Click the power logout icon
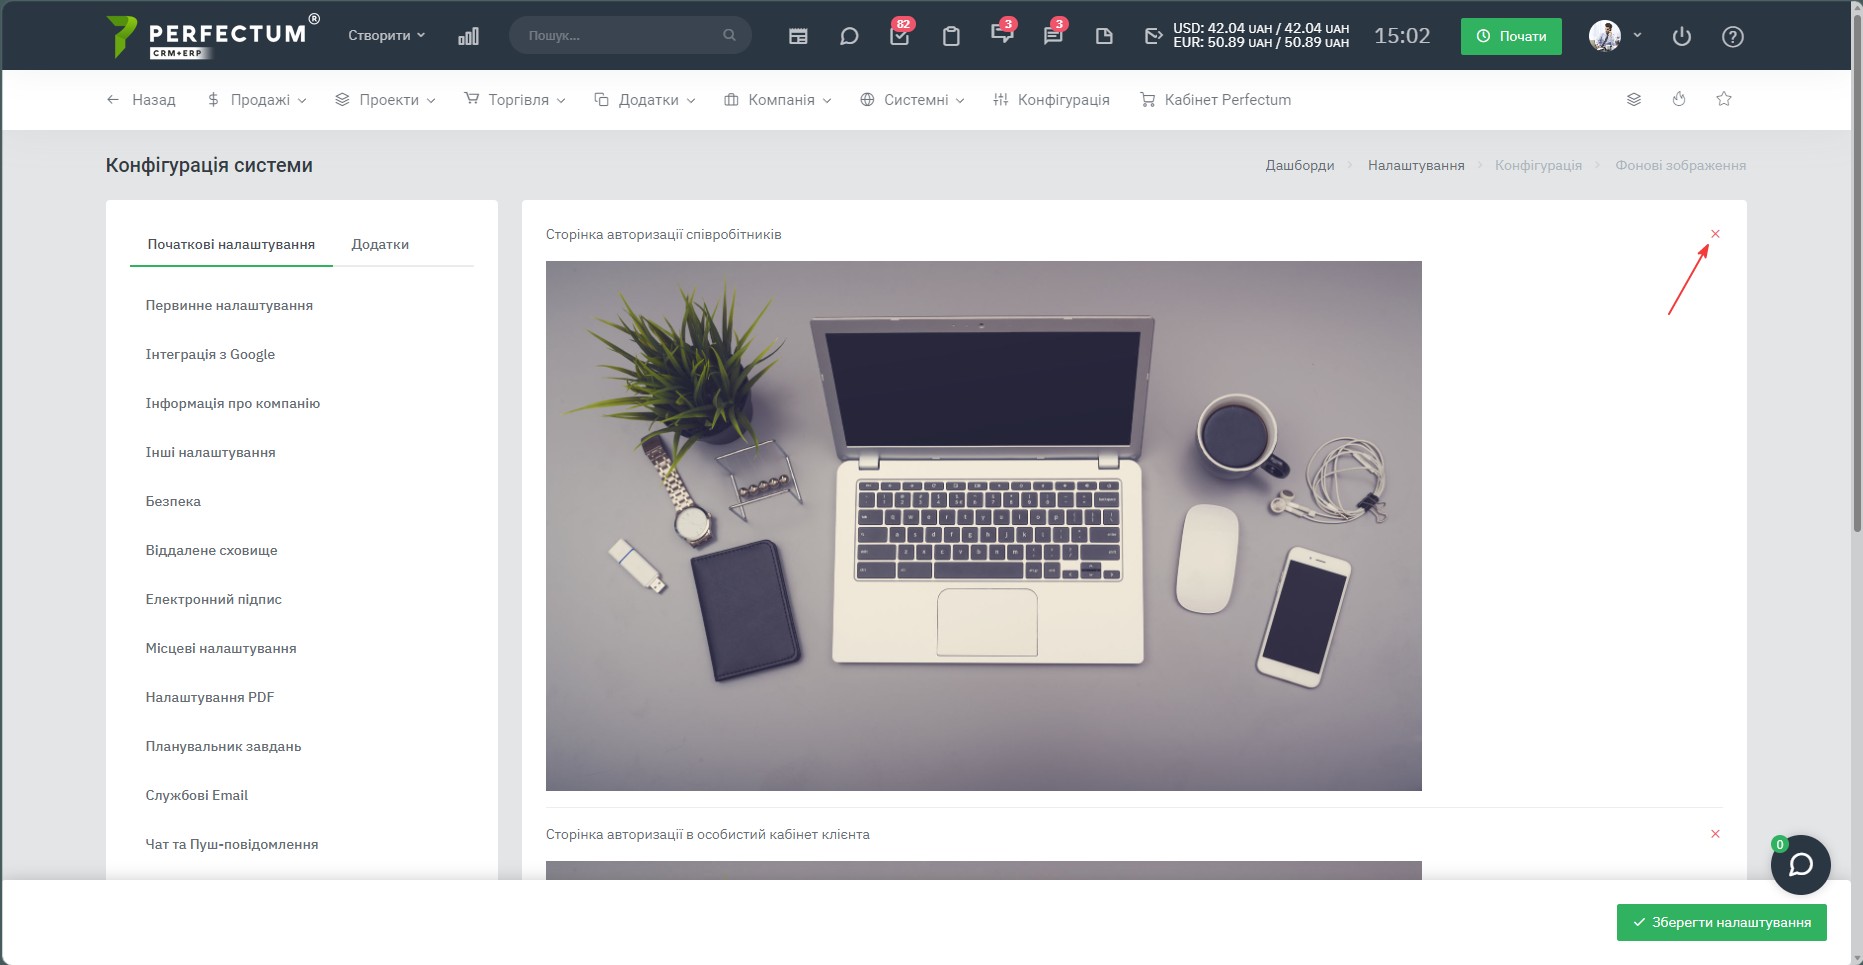The image size is (1863, 965). click(1682, 36)
